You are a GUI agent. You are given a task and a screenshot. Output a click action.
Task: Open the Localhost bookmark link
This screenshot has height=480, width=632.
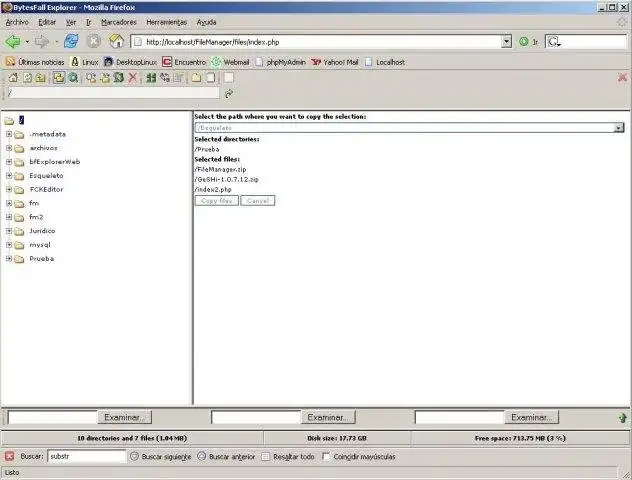[385, 62]
